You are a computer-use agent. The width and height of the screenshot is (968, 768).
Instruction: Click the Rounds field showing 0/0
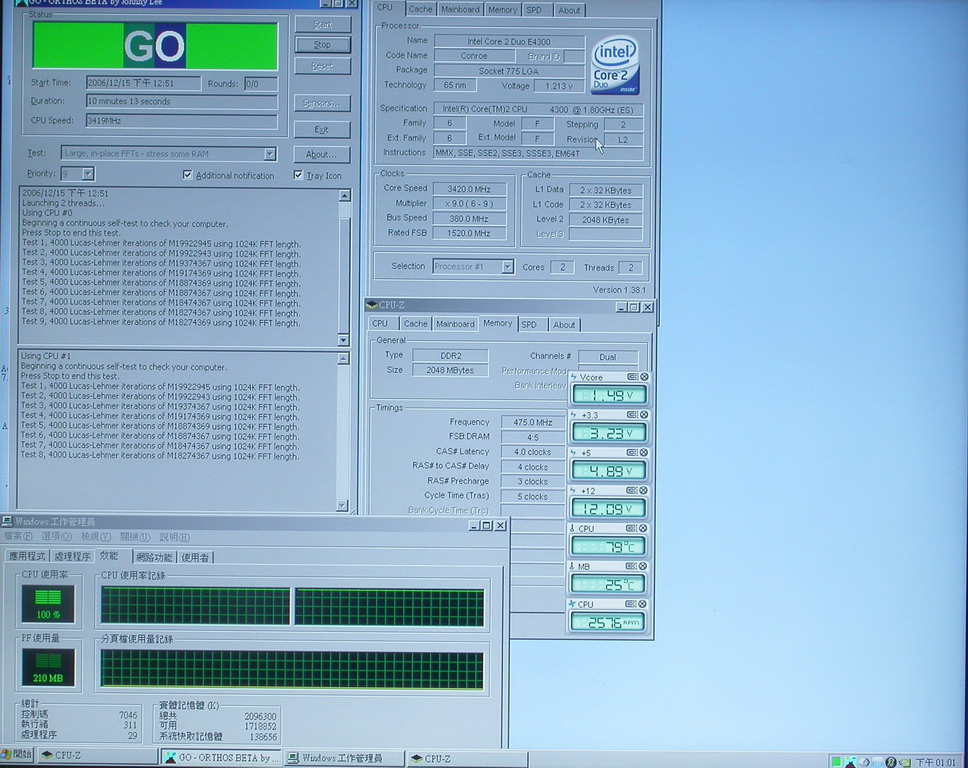pyautogui.click(x=261, y=84)
